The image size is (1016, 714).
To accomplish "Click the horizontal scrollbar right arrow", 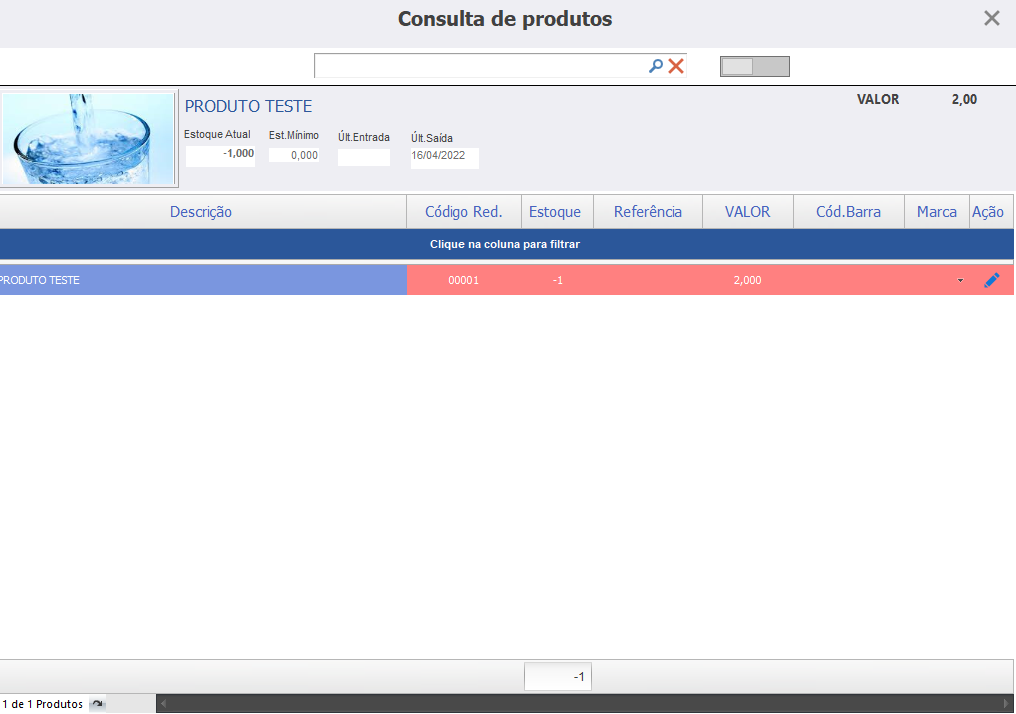I will 1006,703.
